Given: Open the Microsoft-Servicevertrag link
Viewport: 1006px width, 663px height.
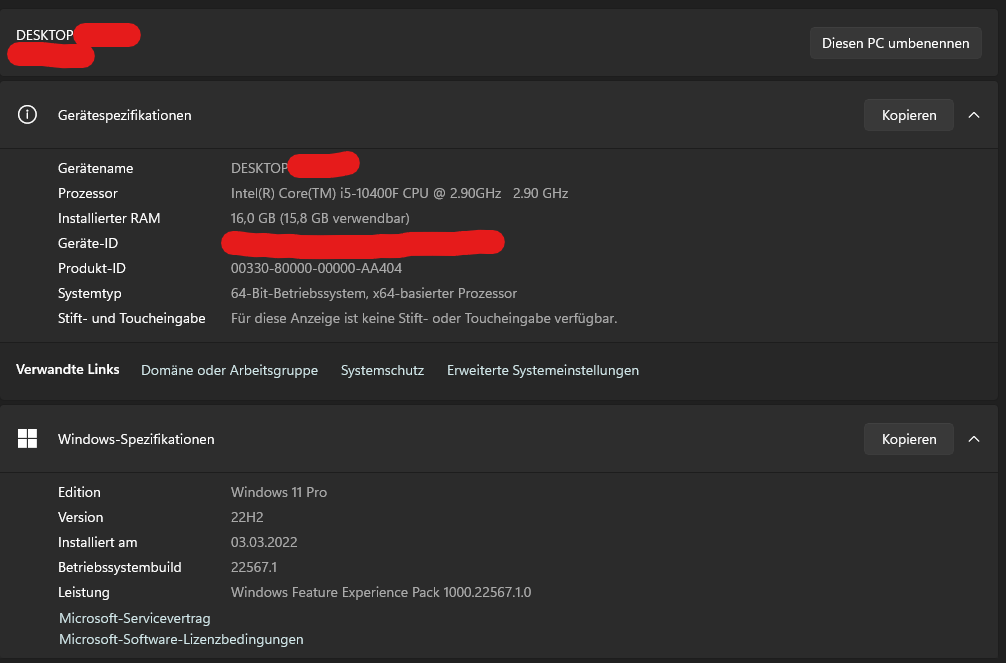Looking at the screenshot, I should coord(135,618).
